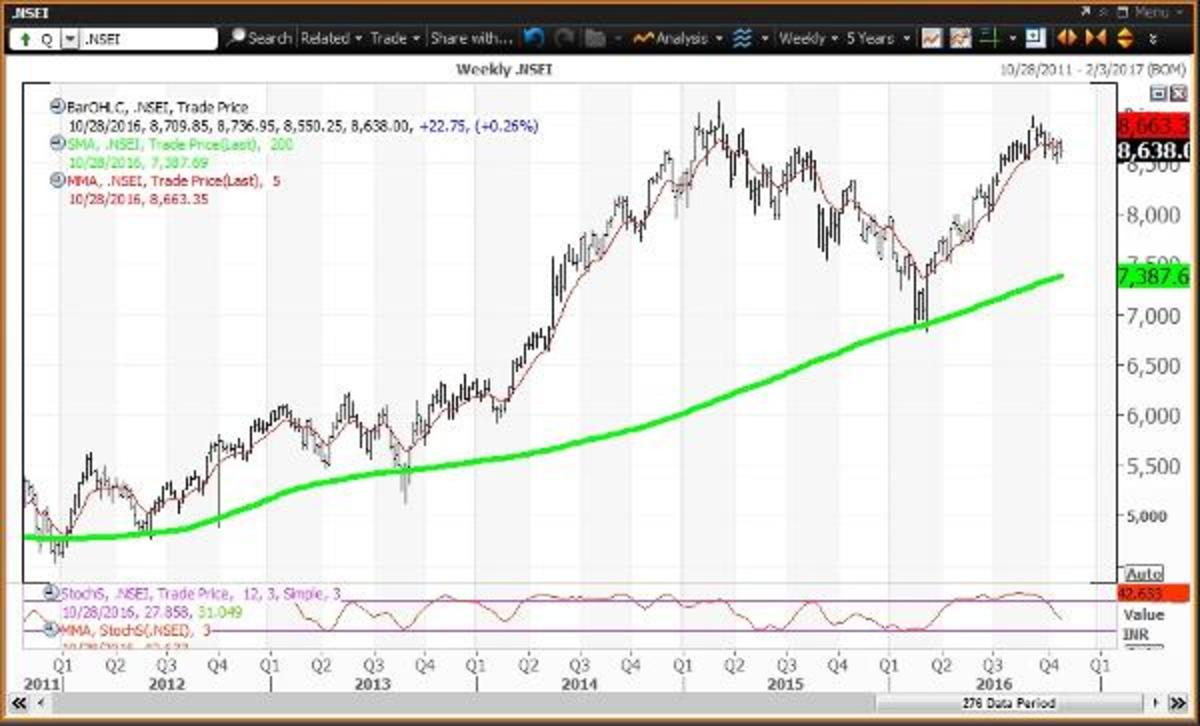Click the 276 Data Period scrollbar thumb
This screenshot has height=726, width=1200.
(x=1010, y=702)
